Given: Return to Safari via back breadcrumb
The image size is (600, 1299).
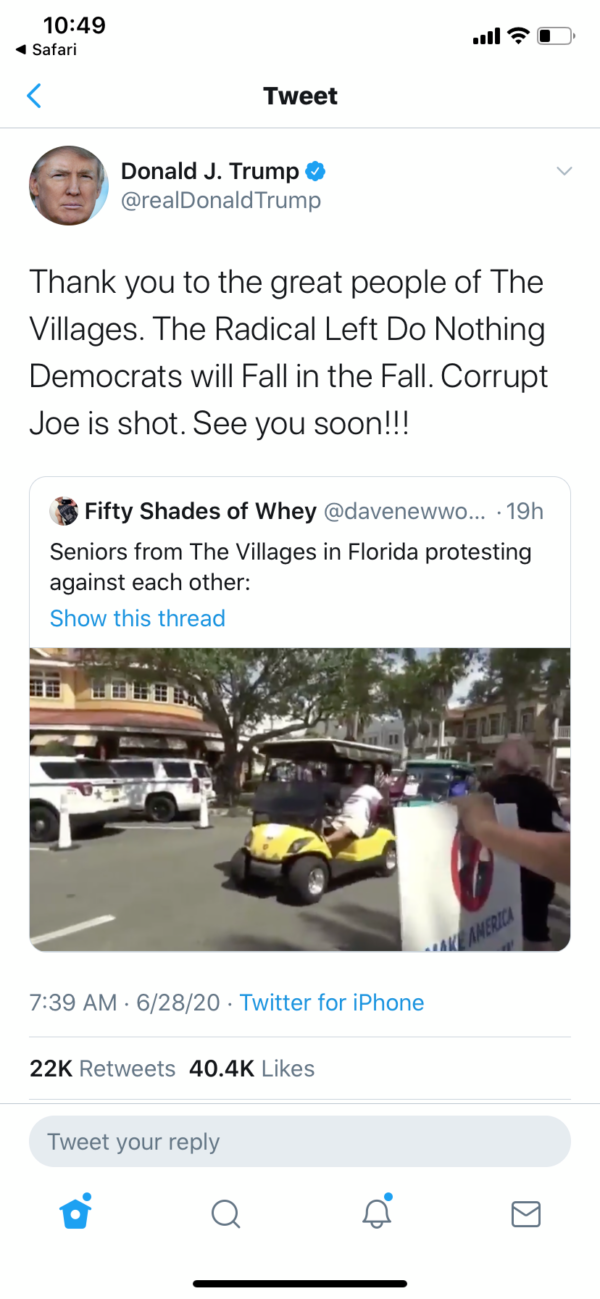Looking at the screenshot, I should coord(46,49).
